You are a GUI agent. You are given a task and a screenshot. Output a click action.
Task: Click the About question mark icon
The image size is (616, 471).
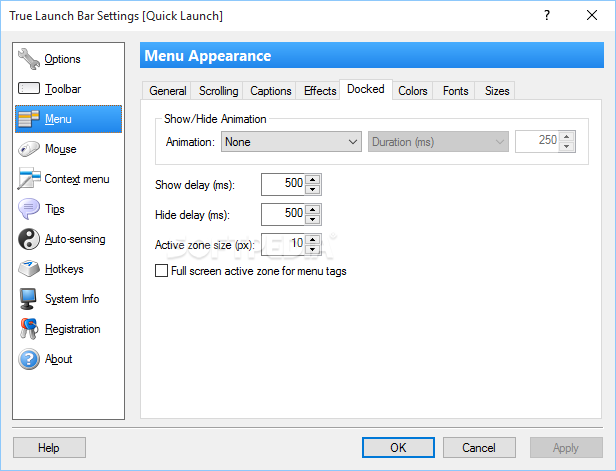coord(29,359)
